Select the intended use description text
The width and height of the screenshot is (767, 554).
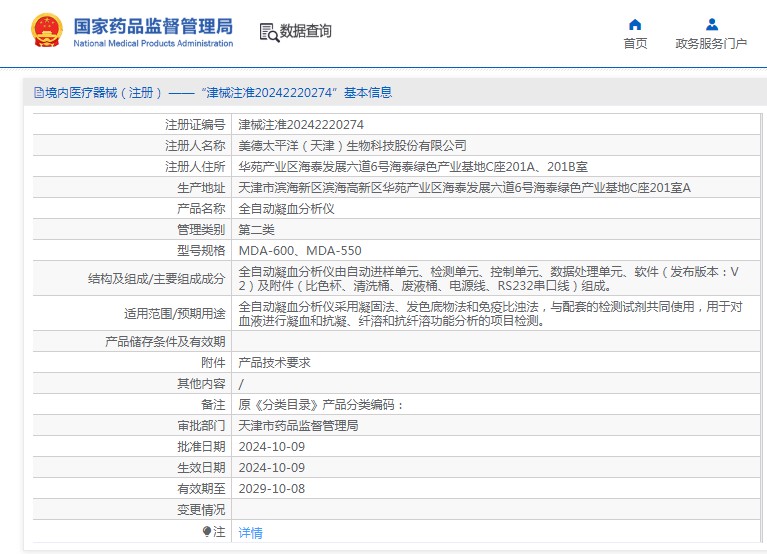pos(491,313)
